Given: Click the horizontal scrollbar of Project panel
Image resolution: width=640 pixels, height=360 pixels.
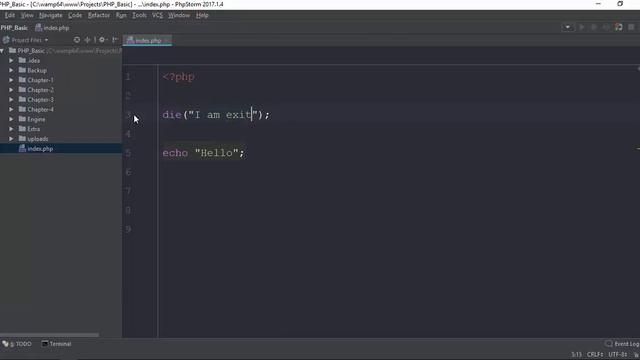Looking at the screenshot, I should [x=49, y=335].
